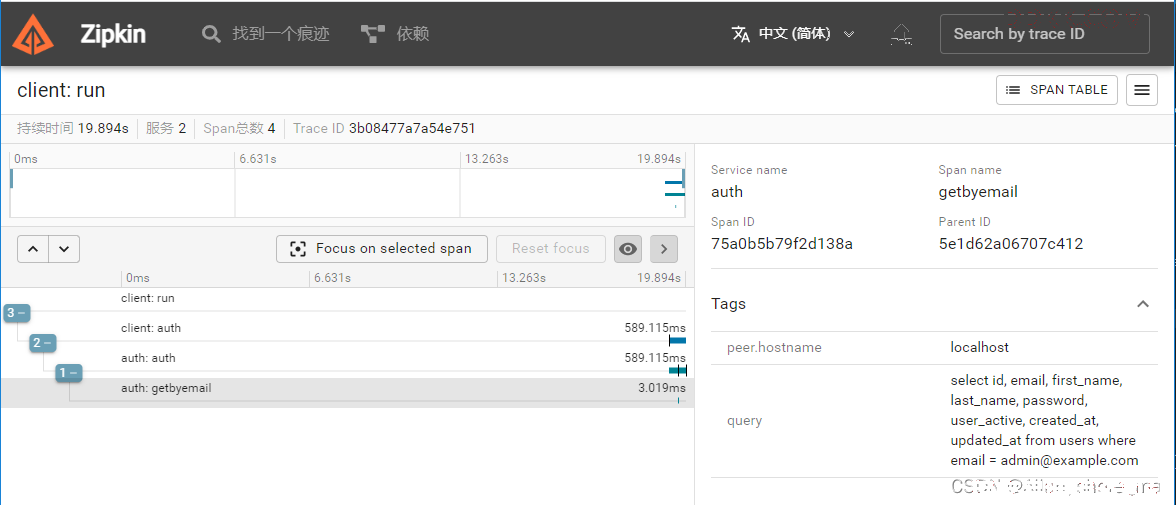
Task: Click the Tags section heading
Action: click(728, 304)
